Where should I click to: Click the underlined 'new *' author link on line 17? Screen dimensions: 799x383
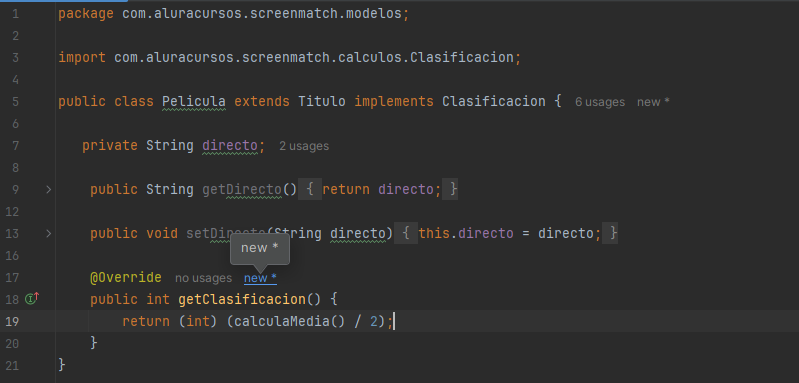[260, 278]
